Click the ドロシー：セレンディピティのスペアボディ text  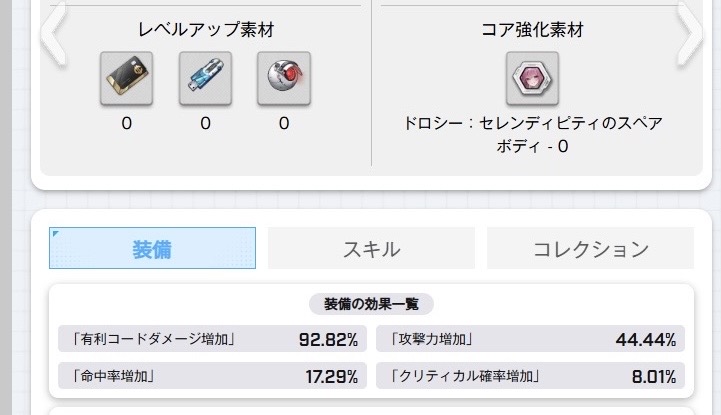[532, 135]
